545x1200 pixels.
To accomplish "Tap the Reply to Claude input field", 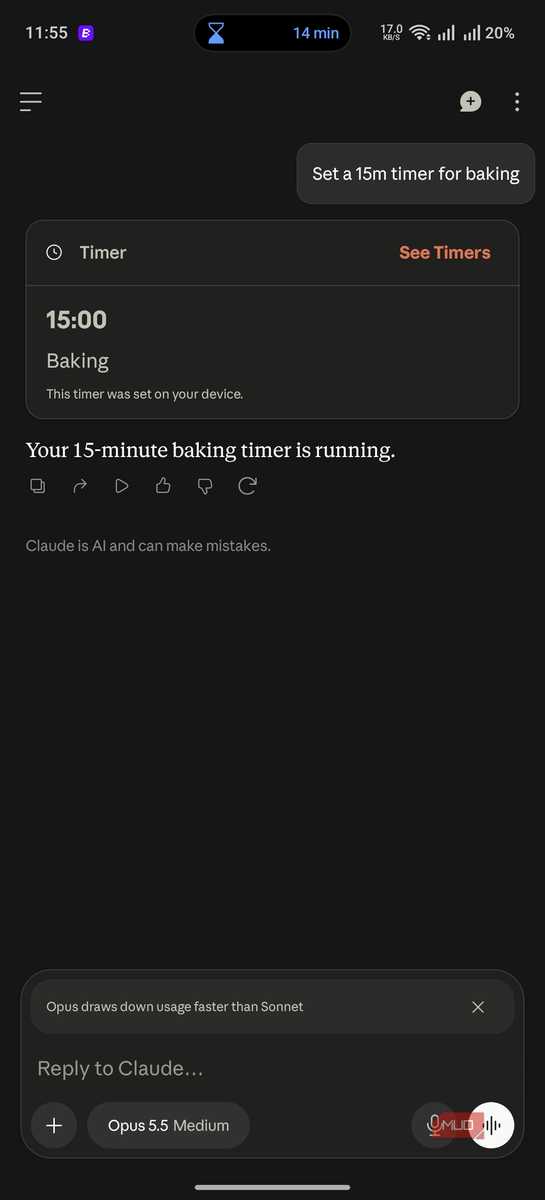I will (x=272, y=1069).
